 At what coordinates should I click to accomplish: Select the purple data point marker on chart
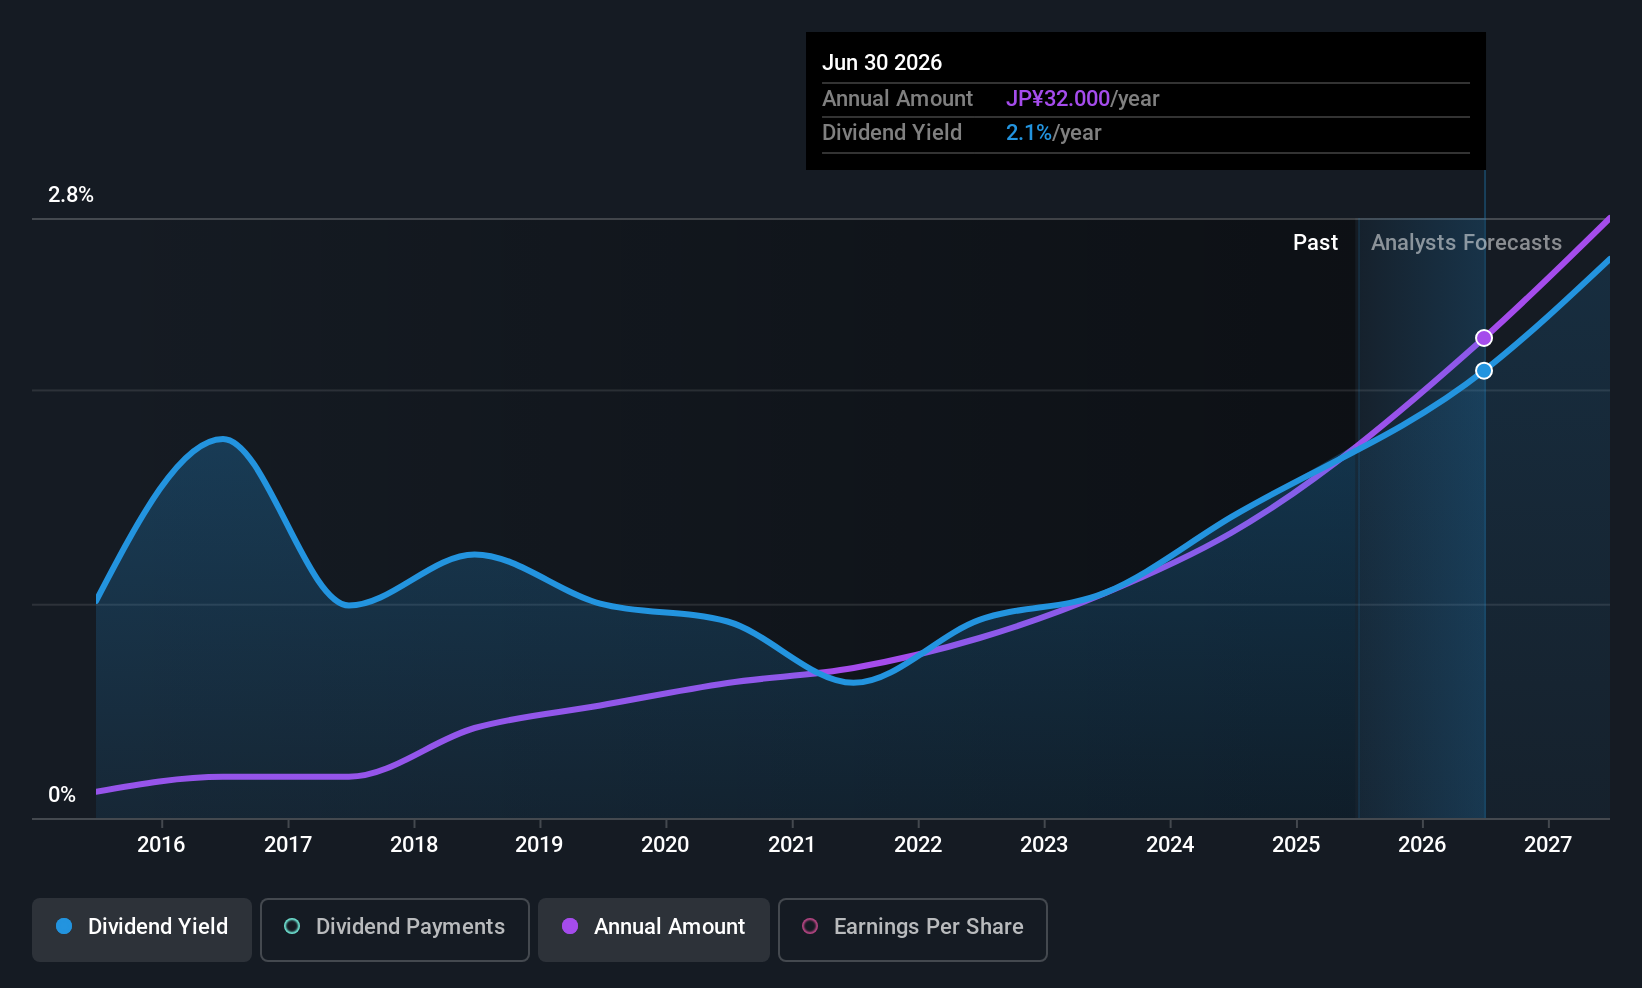click(1484, 338)
